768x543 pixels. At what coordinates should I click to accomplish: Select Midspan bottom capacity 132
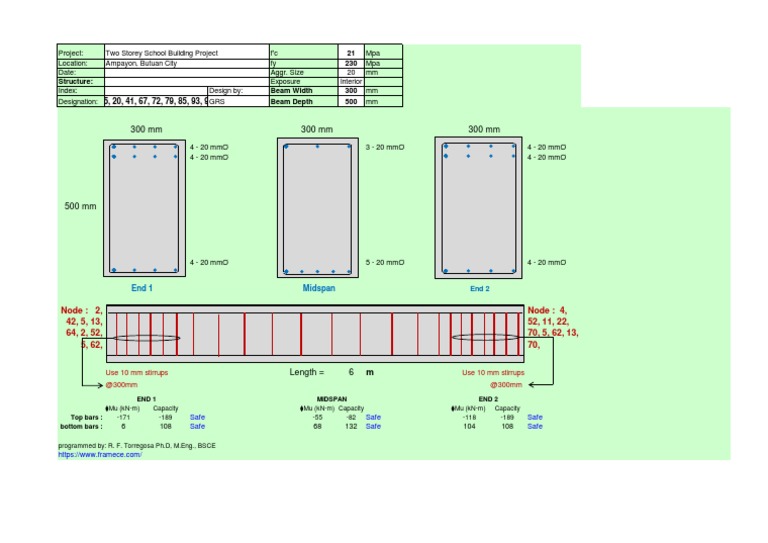click(351, 426)
